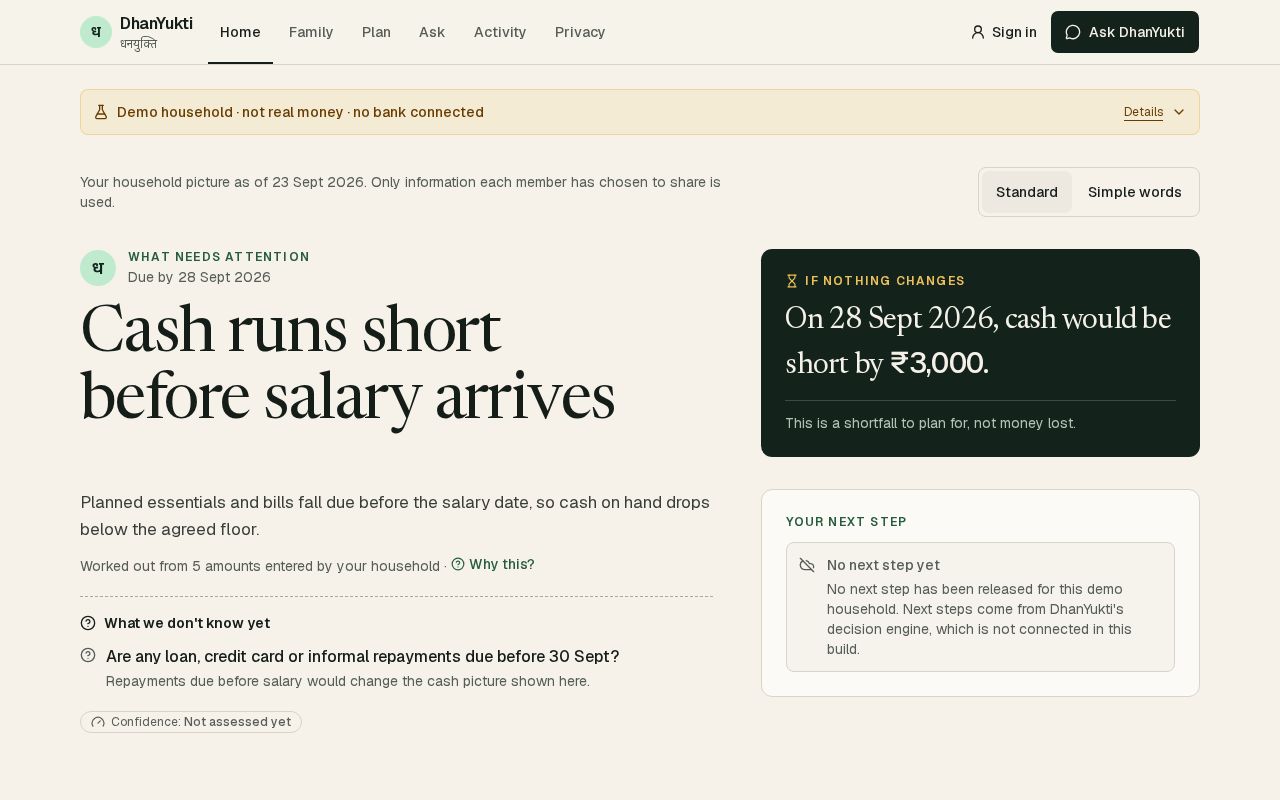
Task: Click the Due by 28 Sept 2026 text
Action: pyautogui.click(x=199, y=277)
